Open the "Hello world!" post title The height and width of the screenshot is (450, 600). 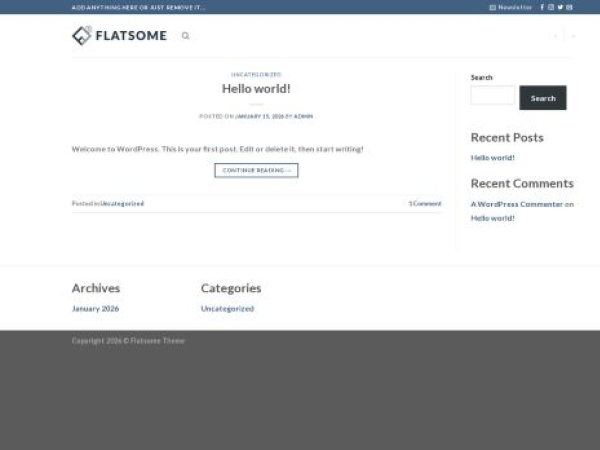point(256,89)
